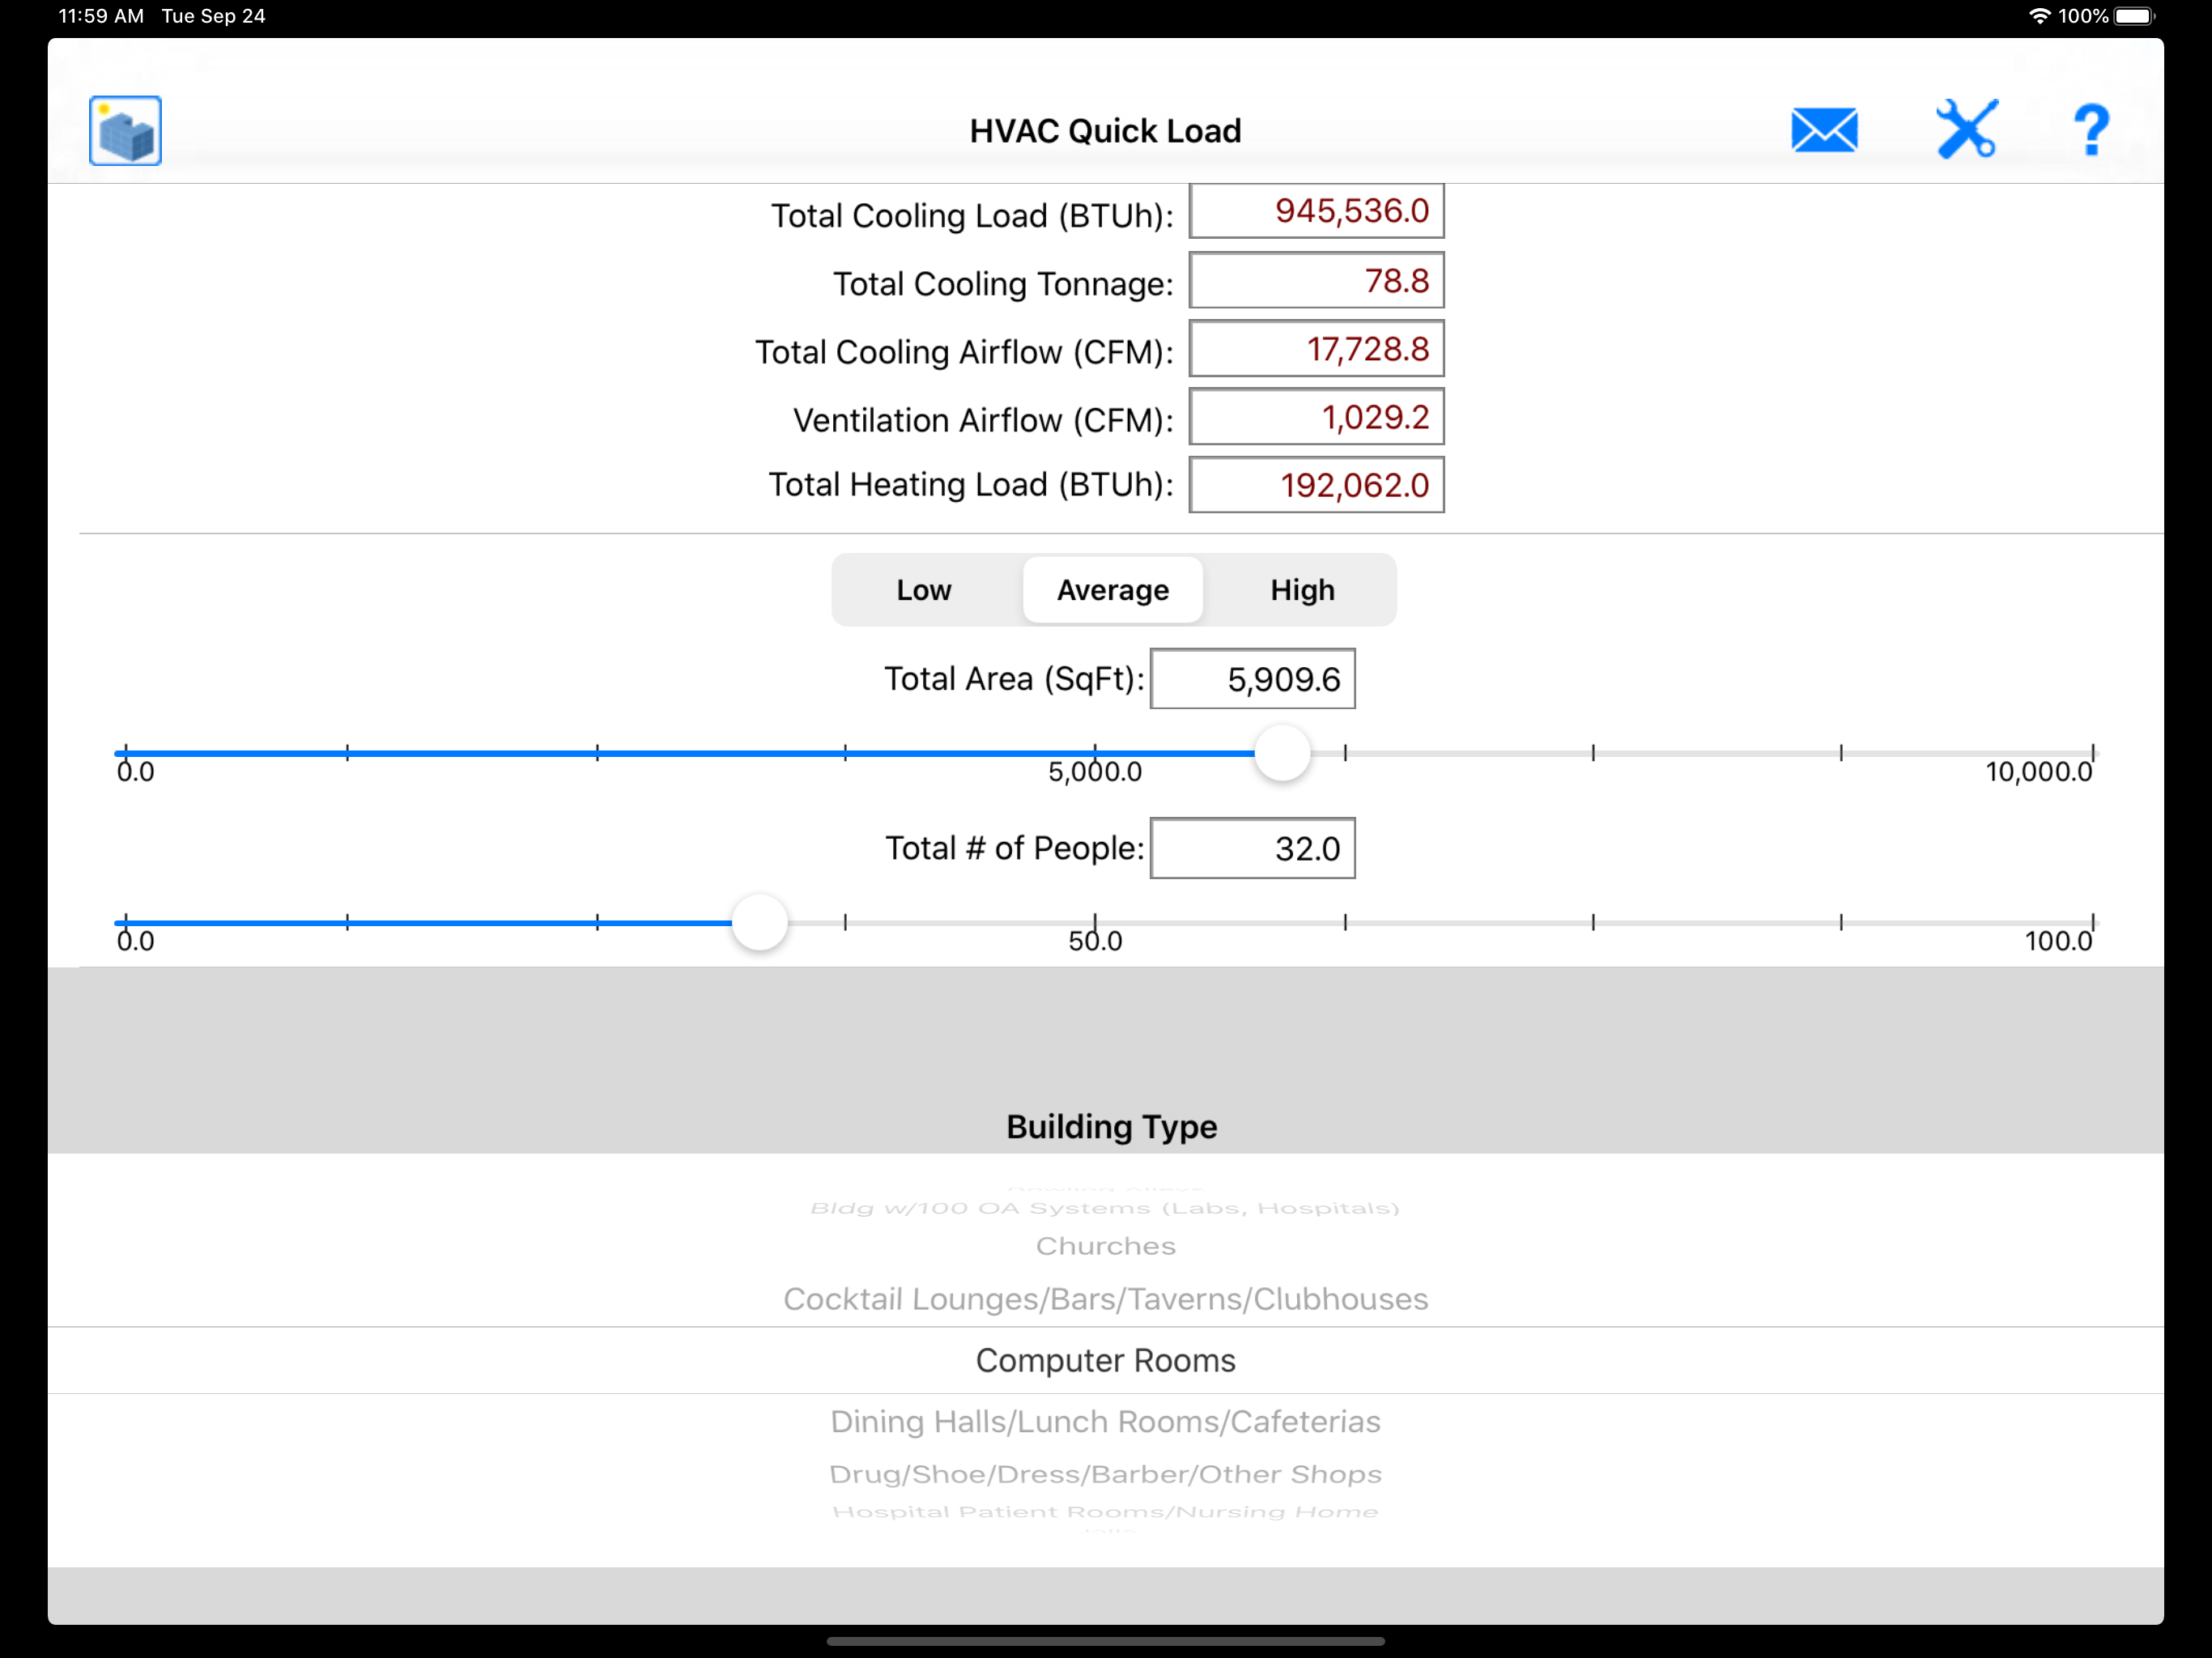Click the Wi-Fi status icon
This screenshot has width=2212, height=1658.
click(2040, 15)
